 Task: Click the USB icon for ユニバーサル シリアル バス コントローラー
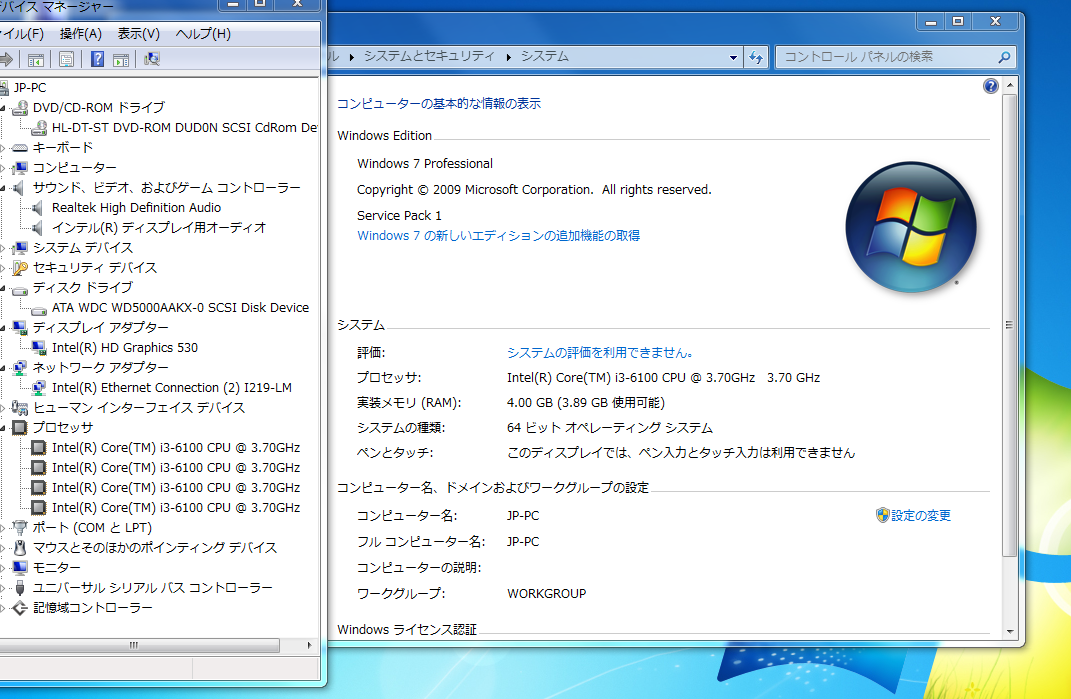pos(20,588)
